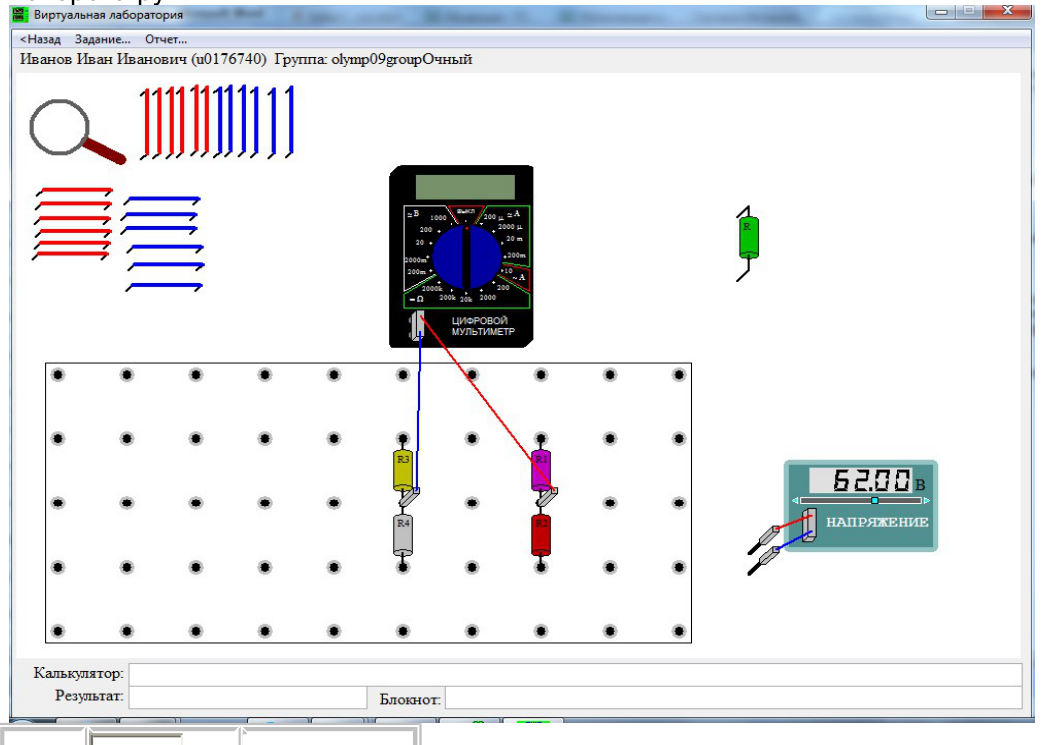Click the 2000k ohm range label
1043x745 pixels.
pos(432,289)
